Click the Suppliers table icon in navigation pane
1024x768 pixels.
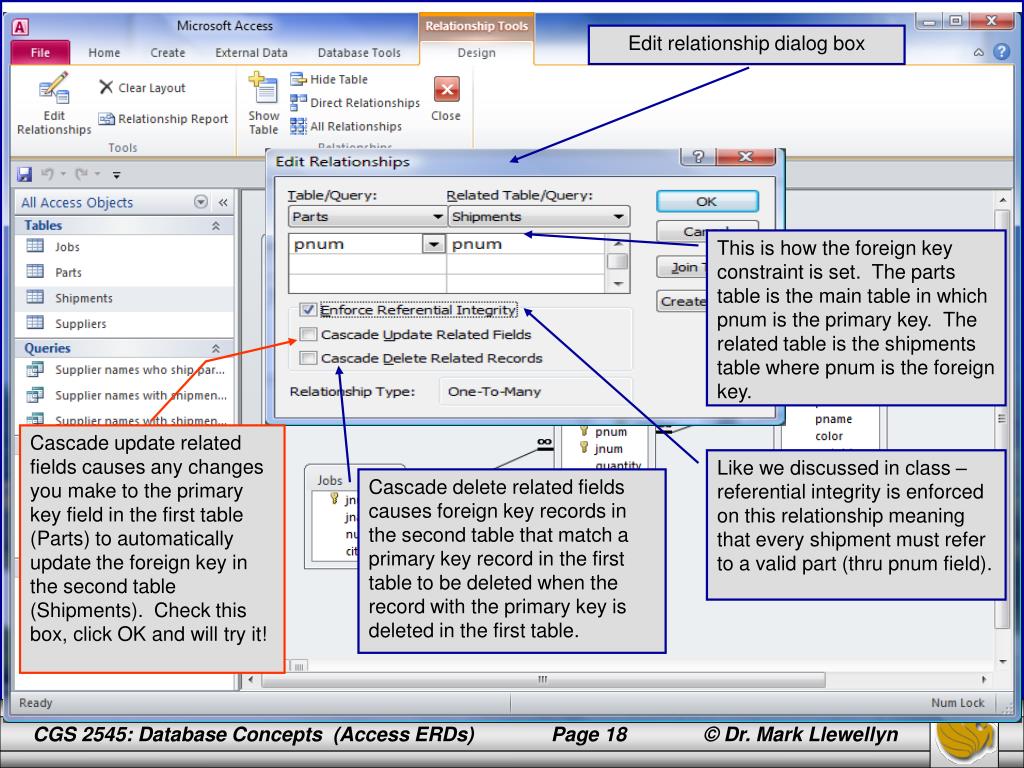pyautogui.click(x=35, y=323)
